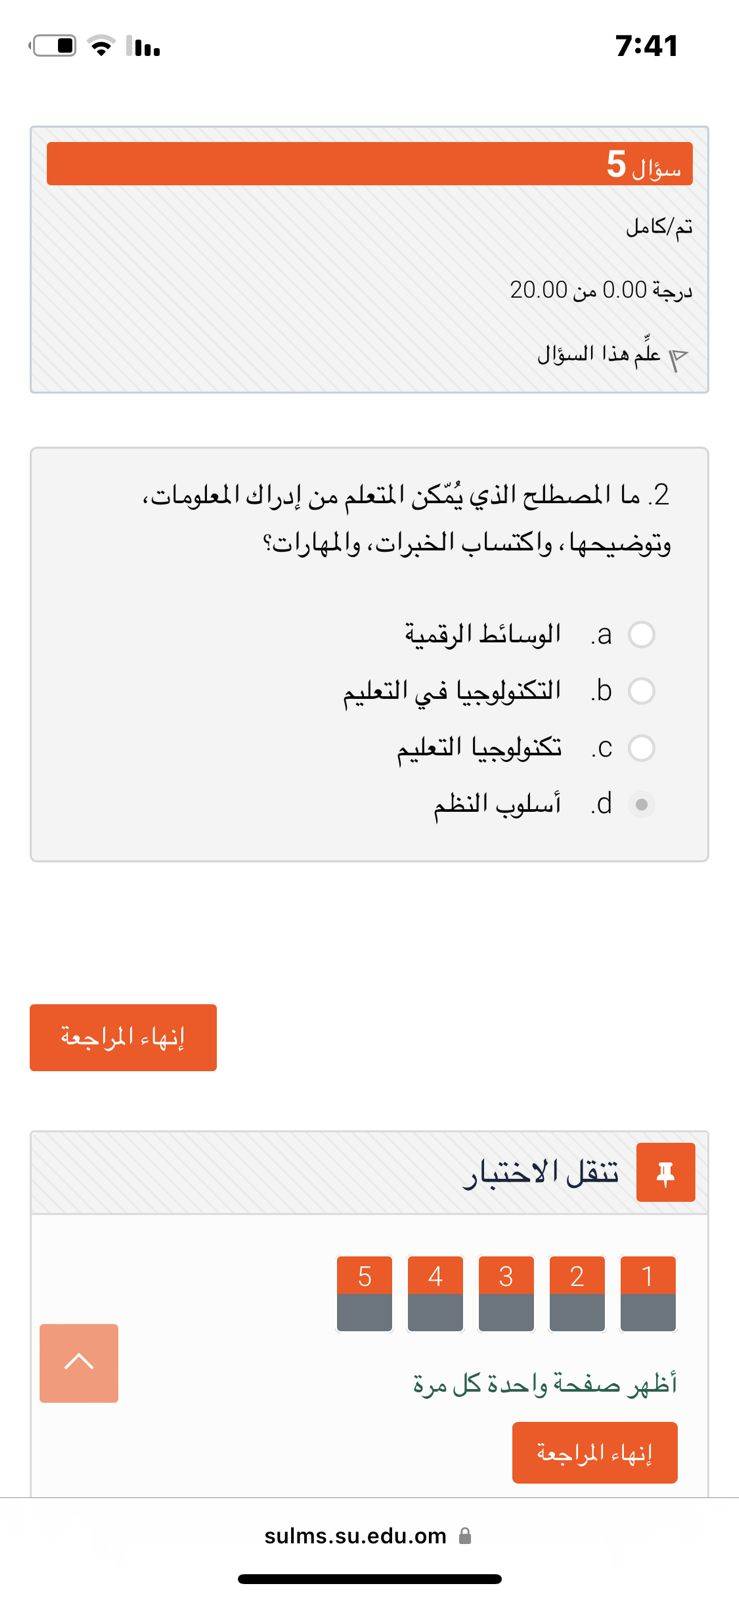Viewport: 739px width, 1600px height.
Task: Click إنهاء المراجعة button in navigation panel
Action: pos(594,1452)
